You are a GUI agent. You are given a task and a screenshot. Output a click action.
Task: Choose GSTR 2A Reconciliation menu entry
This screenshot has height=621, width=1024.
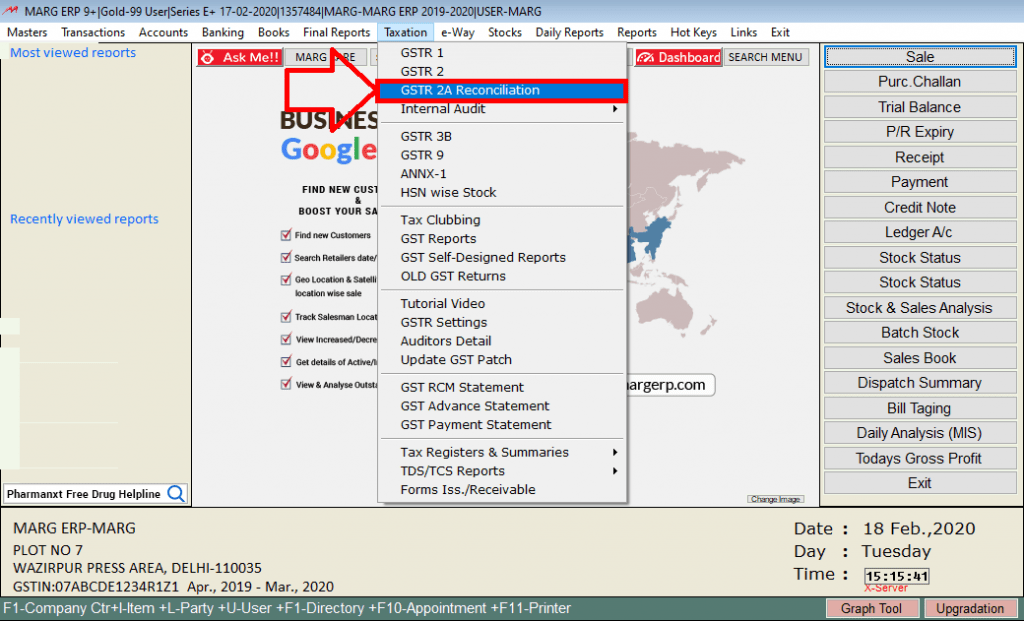click(x=502, y=90)
